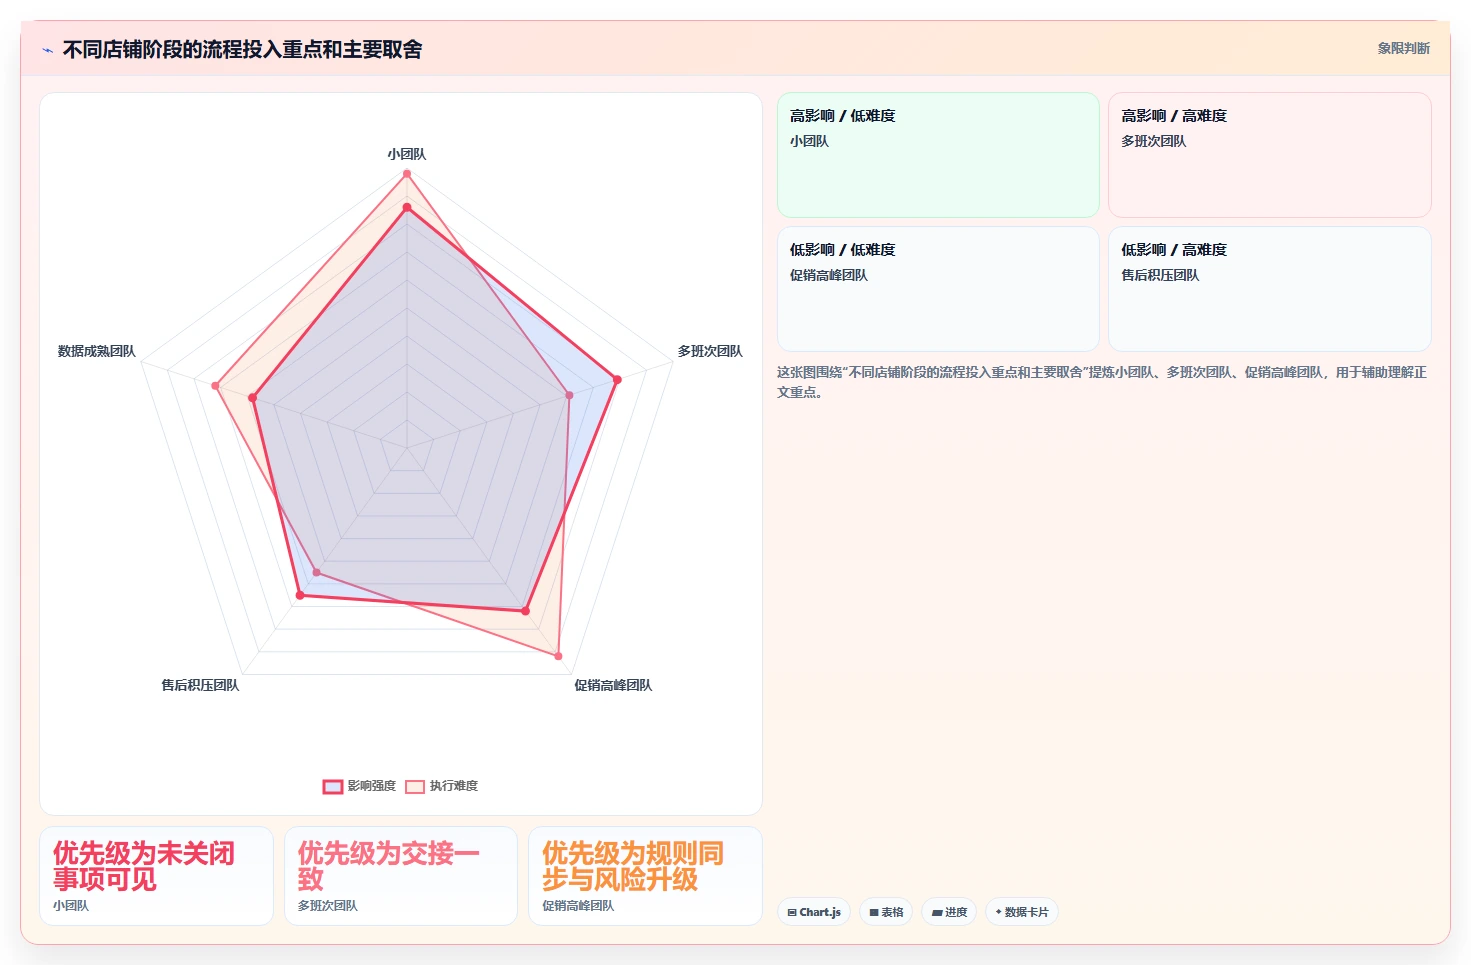
Task: Click the 小团队 radar axis label
Action: pyautogui.click(x=407, y=154)
